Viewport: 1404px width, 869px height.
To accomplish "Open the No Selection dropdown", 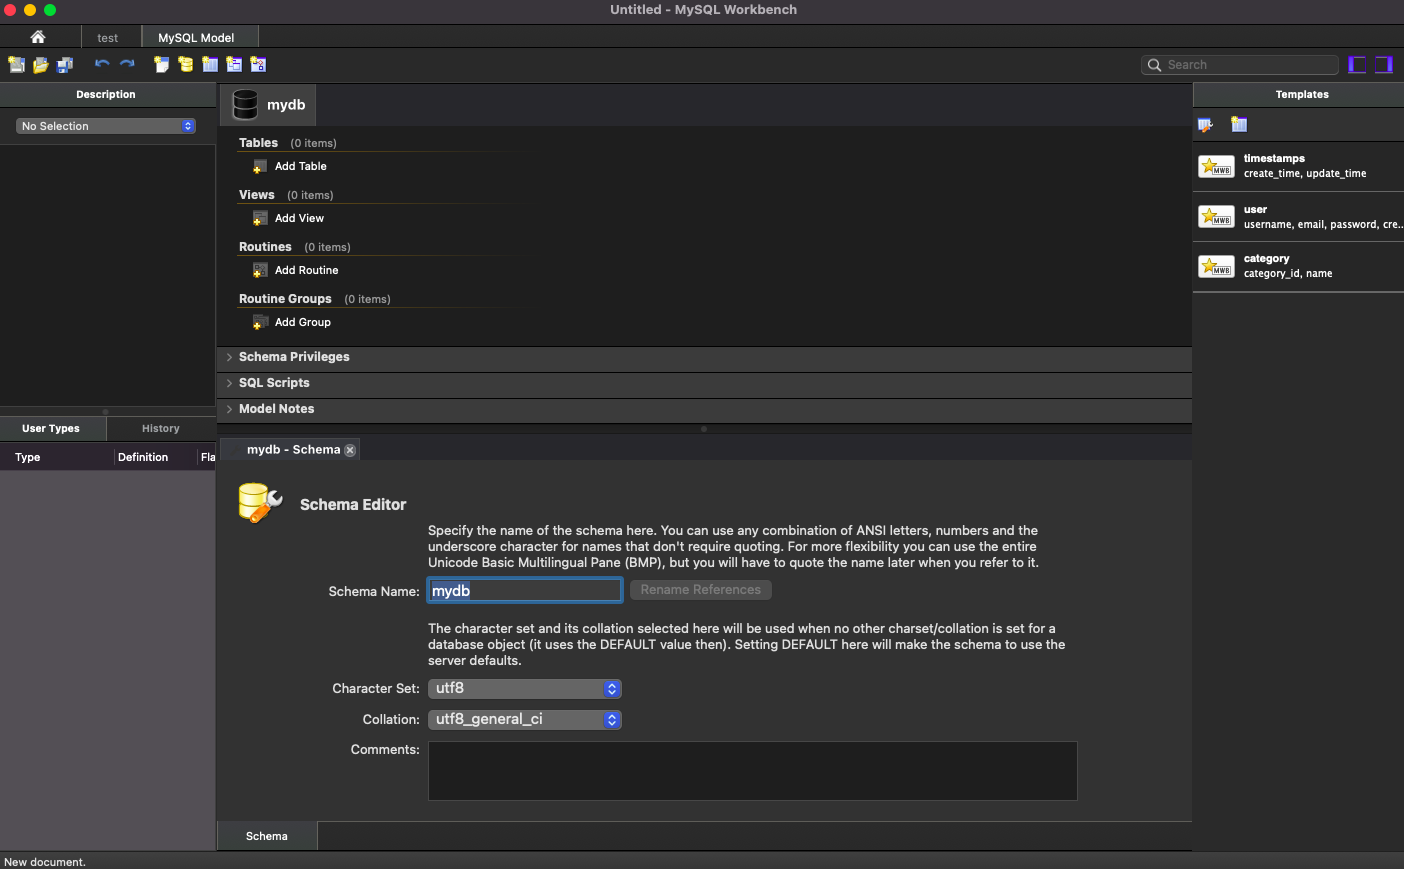I will pyautogui.click(x=106, y=126).
